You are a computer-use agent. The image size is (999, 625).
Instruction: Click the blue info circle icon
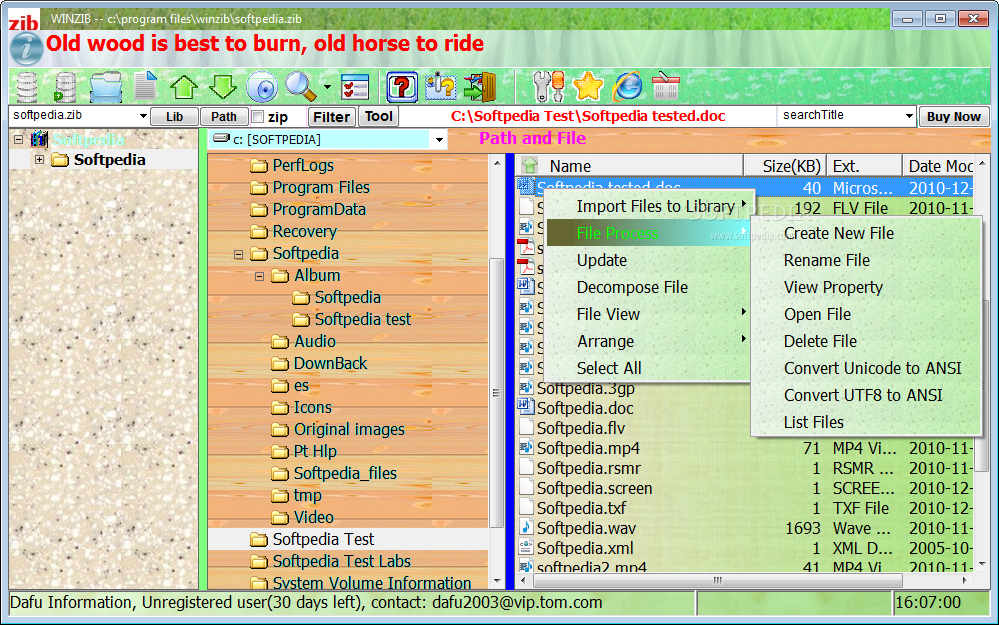pyautogui.click(x=27, y=48)
